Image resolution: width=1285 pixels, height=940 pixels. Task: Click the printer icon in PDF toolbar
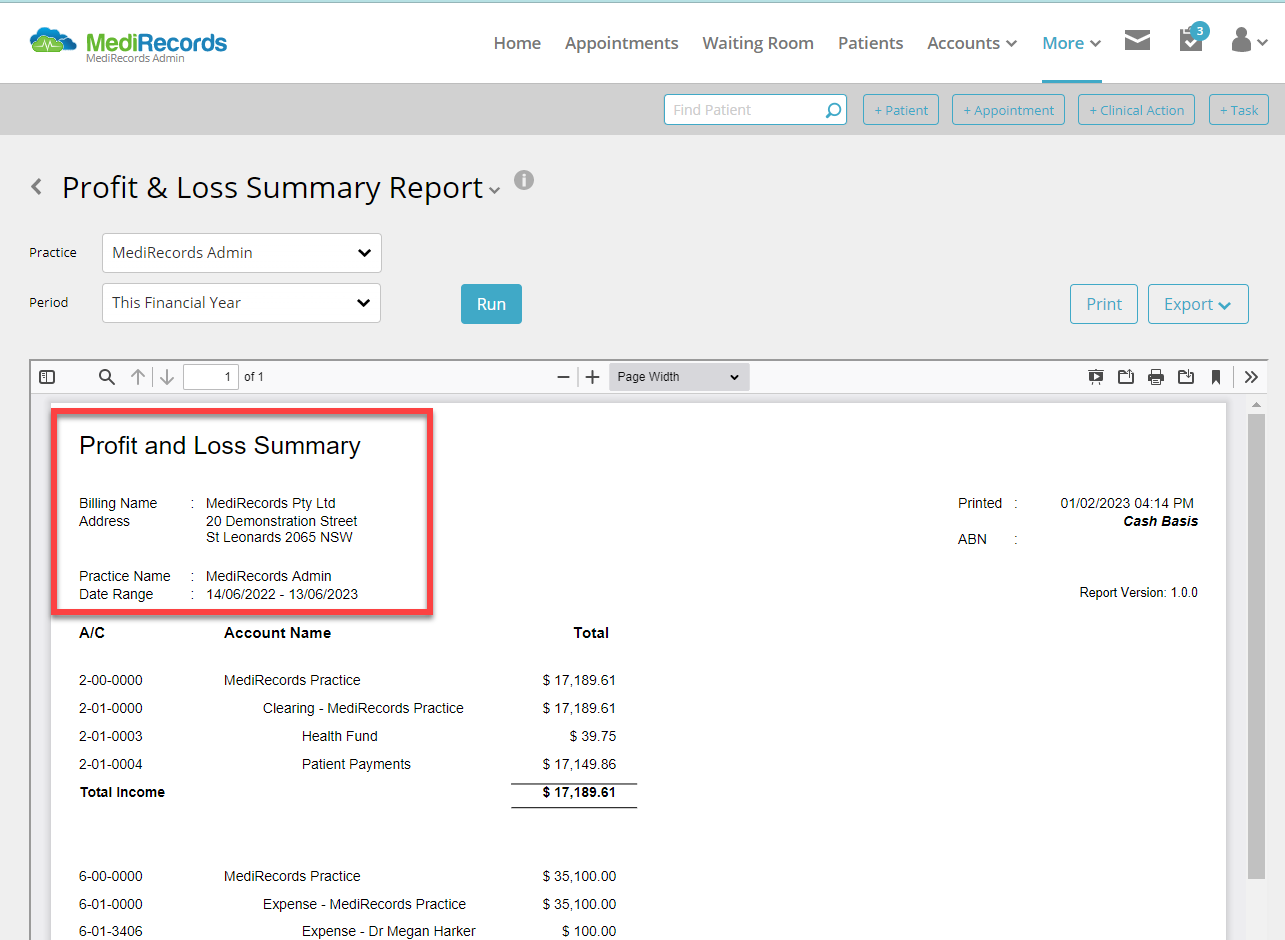[1156, 377]
